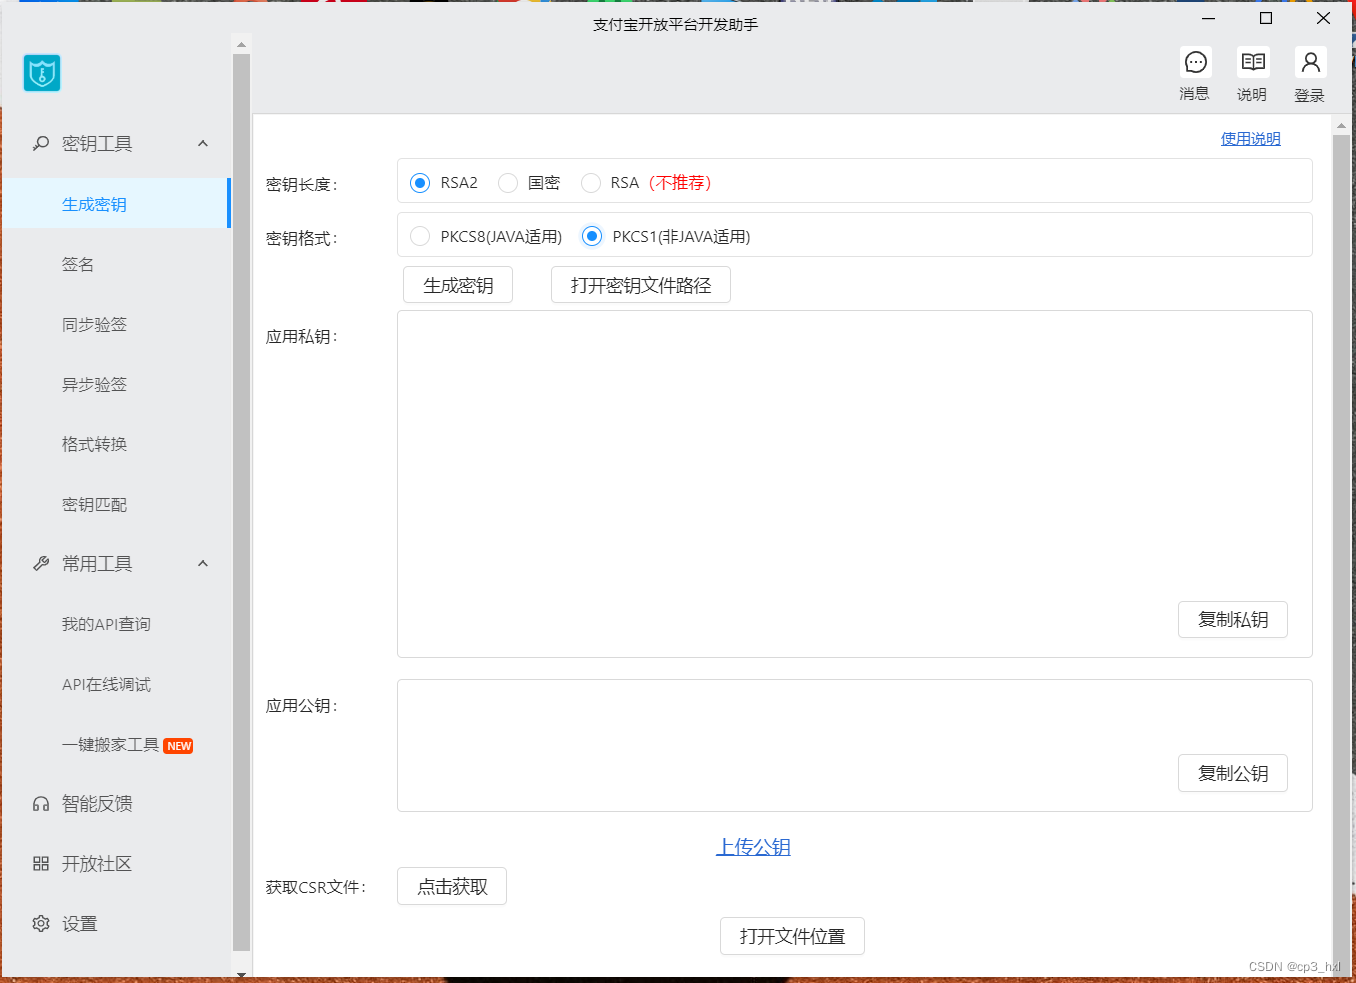Click the 密钥格式: label
This screenshot has width=1356, height=983.
point(302,239)
